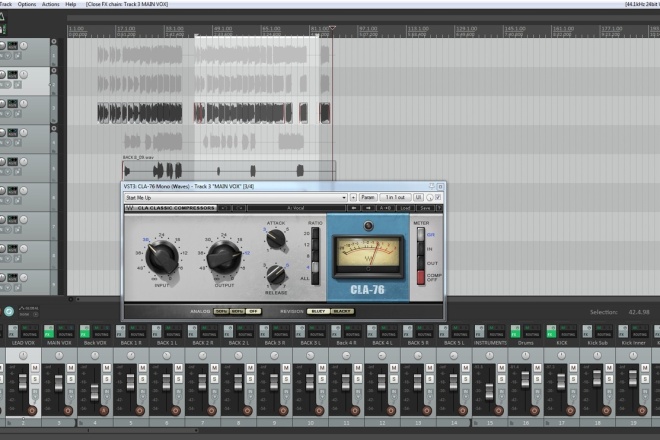Click the CLA-76 Input knob

coord(161,258)
